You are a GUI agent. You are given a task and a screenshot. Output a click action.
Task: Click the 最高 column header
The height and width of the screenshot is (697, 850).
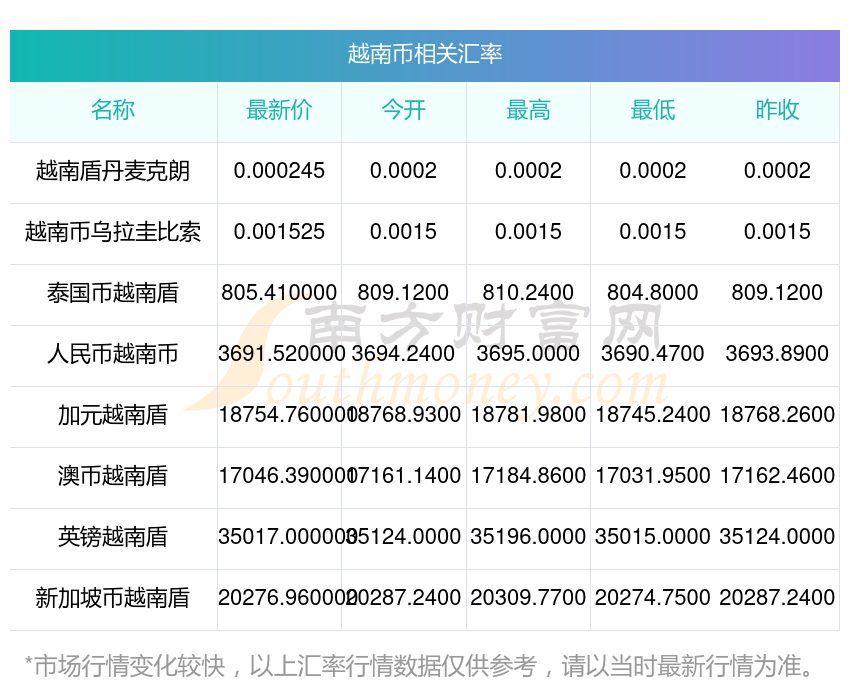tap(528, 110)
